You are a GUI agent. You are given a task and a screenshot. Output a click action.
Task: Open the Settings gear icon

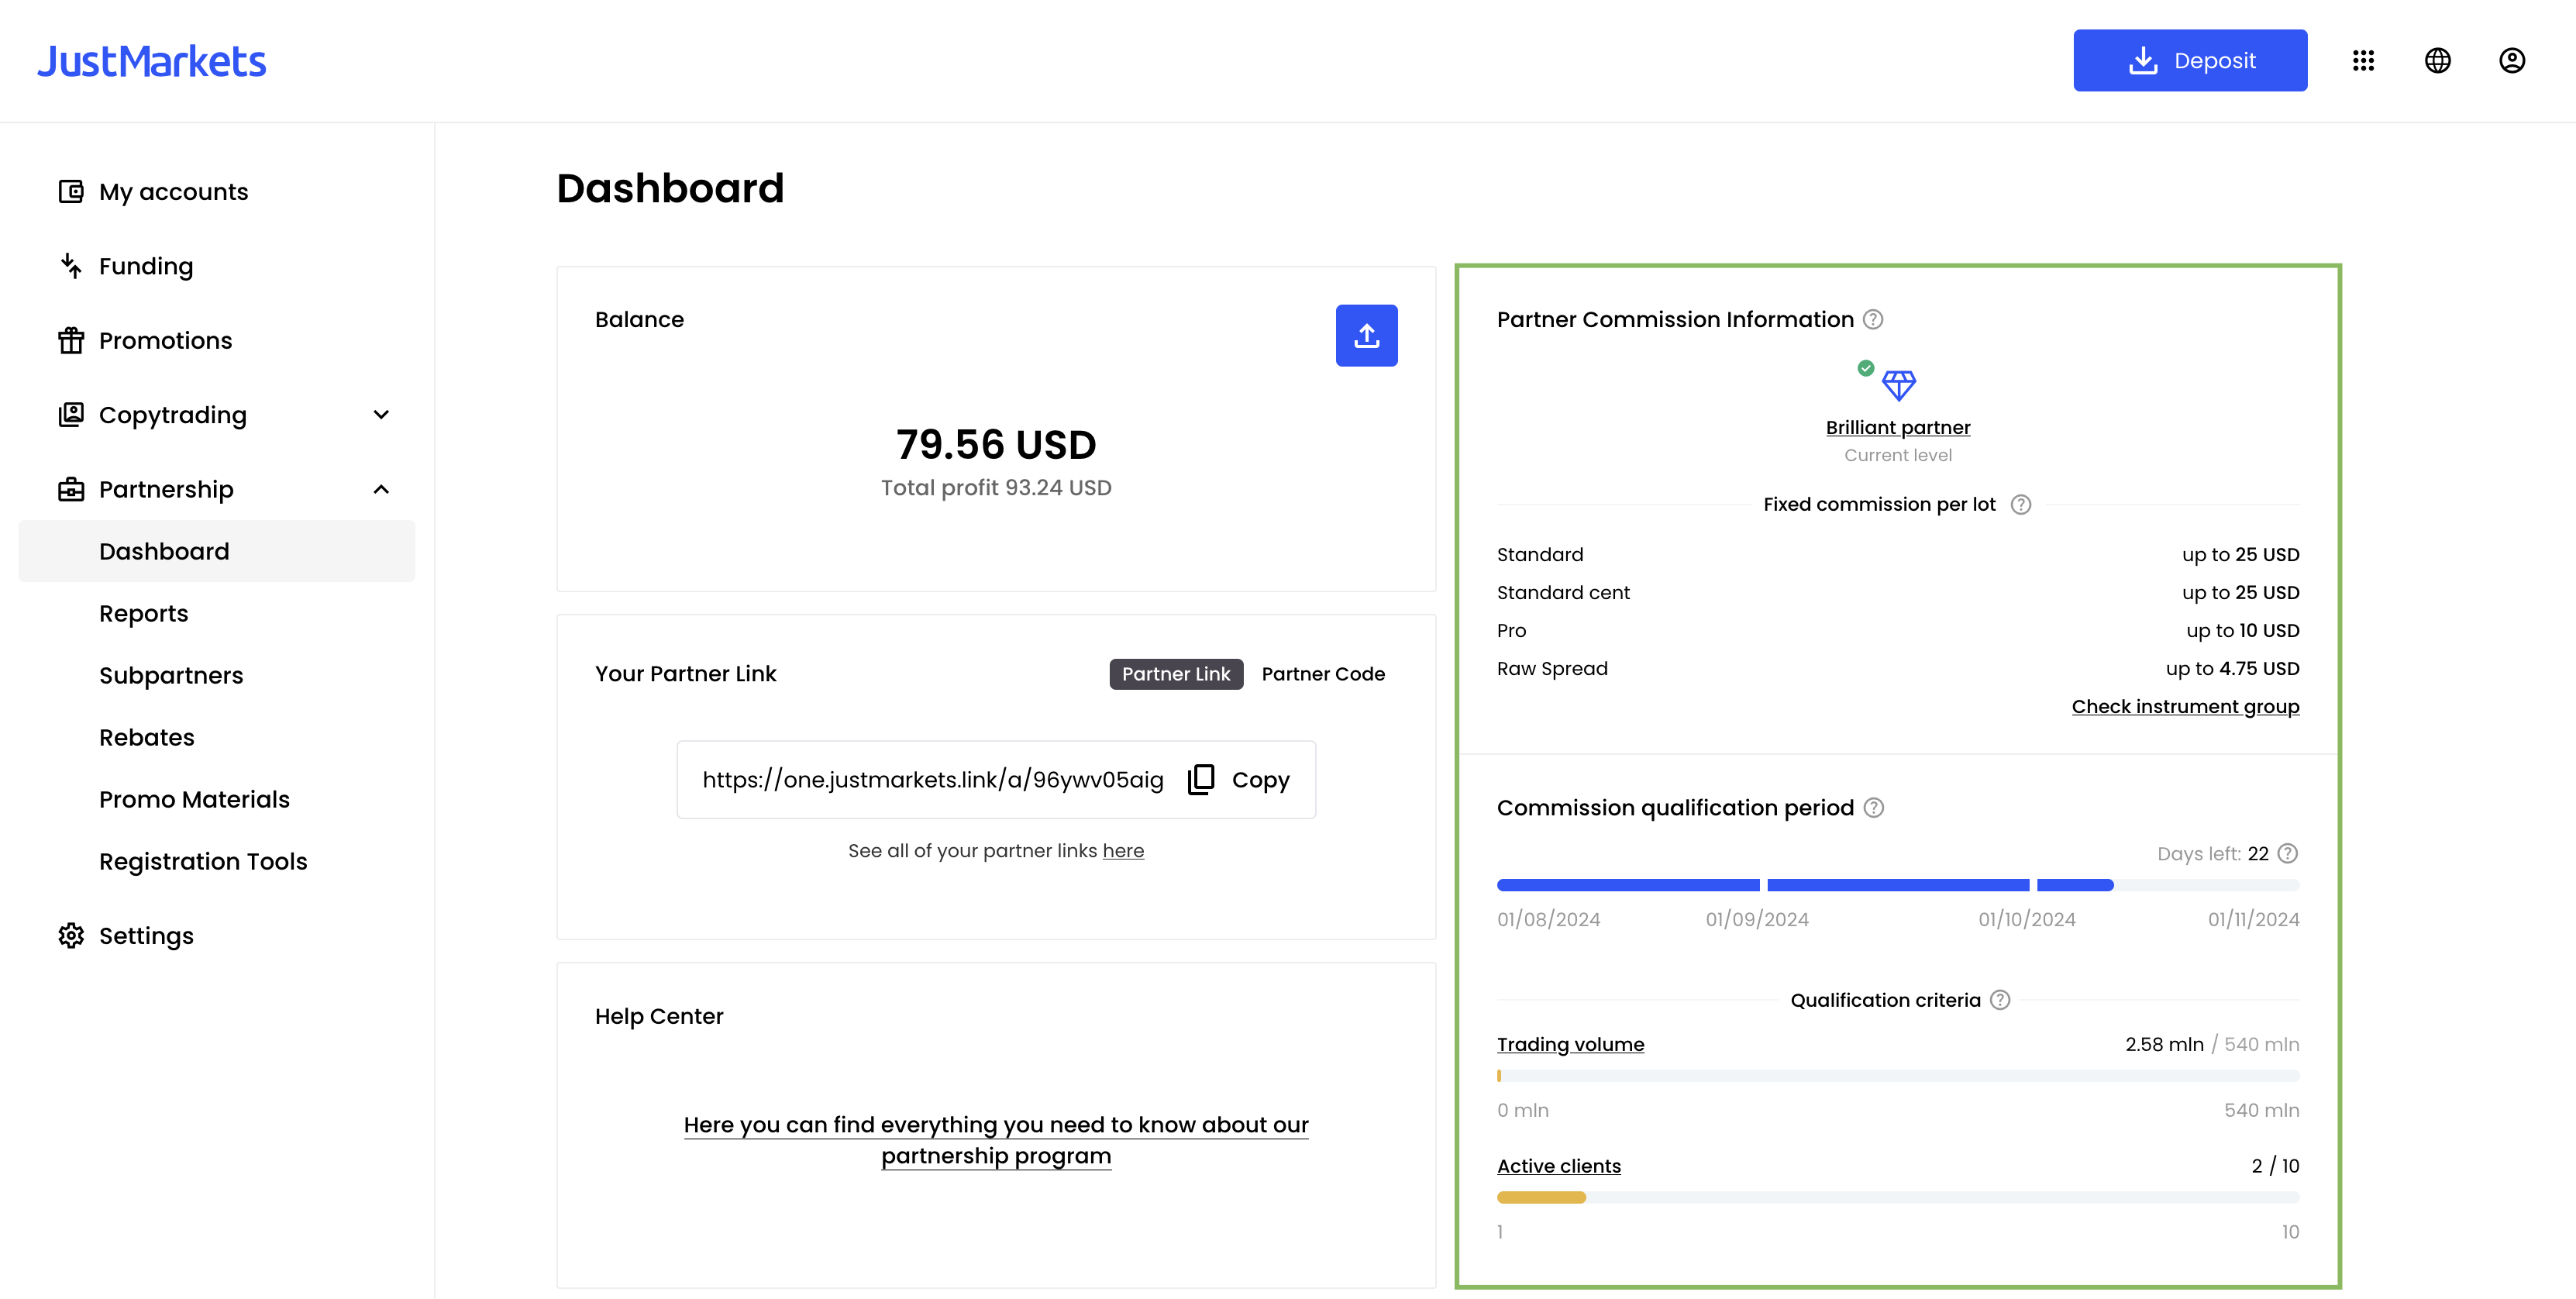pos(71,935)
